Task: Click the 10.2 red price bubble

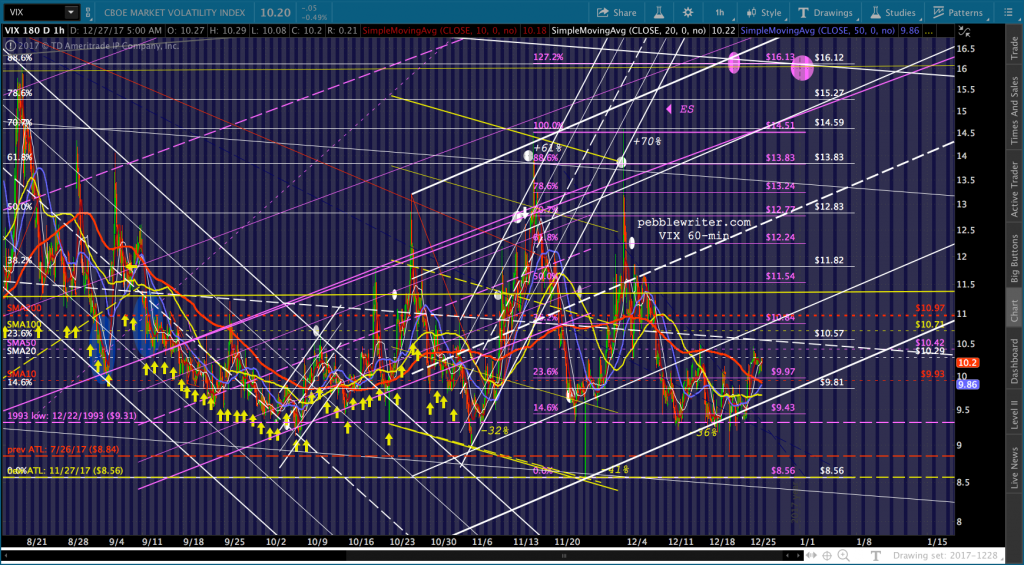Action: [967, 363]
